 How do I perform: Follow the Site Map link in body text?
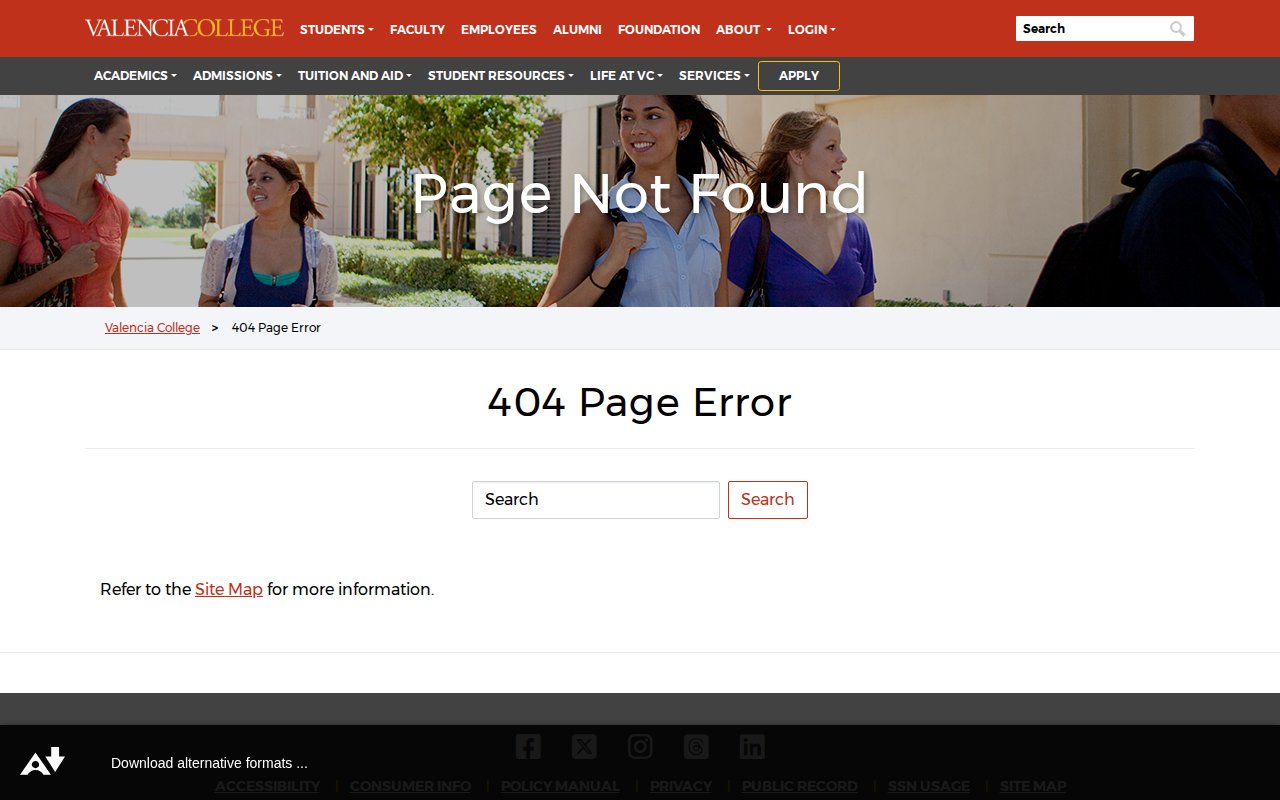[228, 590]
